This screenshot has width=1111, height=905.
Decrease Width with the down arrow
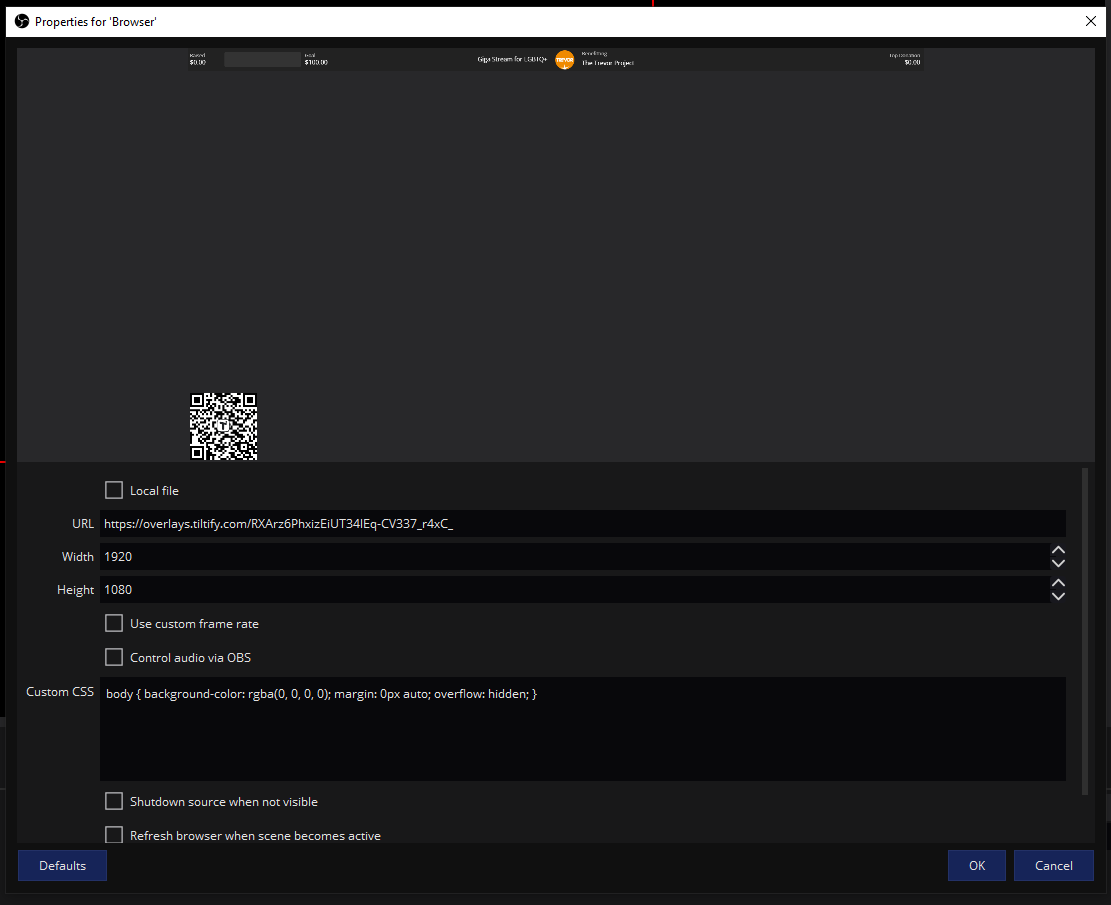click(1058, 563)
